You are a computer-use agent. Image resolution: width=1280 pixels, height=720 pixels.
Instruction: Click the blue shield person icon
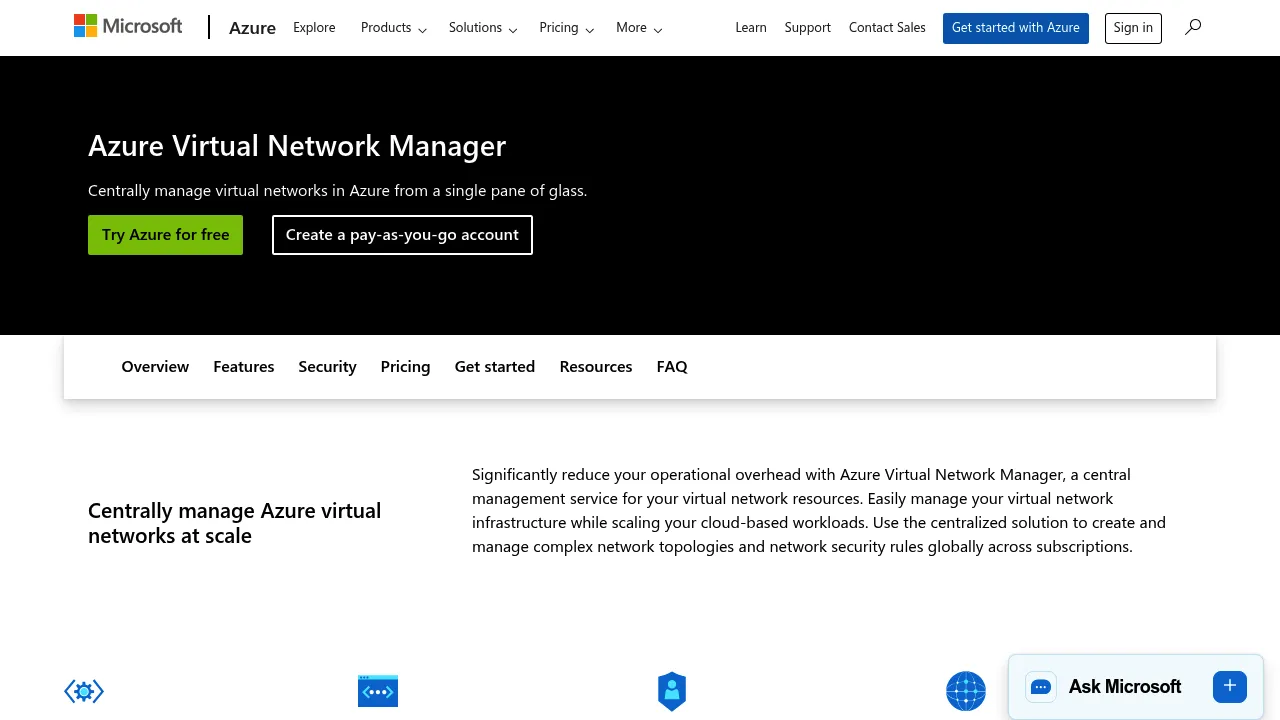tap(672, 691)
